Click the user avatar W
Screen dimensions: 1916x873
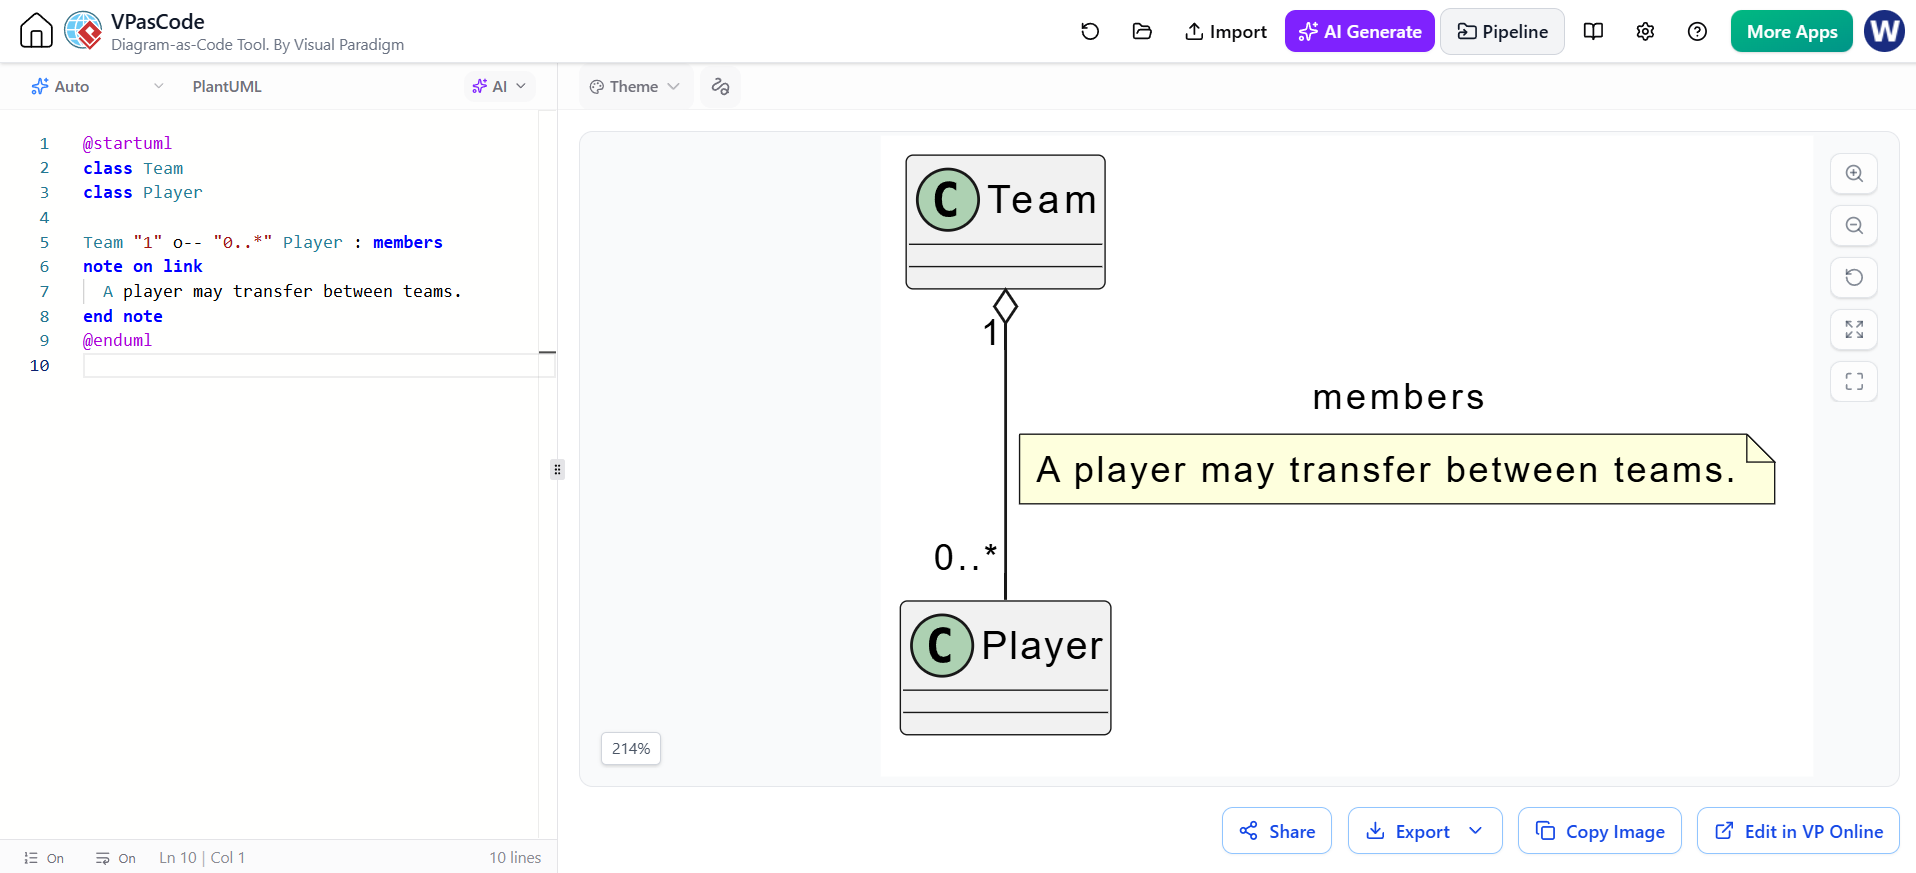1884,31
